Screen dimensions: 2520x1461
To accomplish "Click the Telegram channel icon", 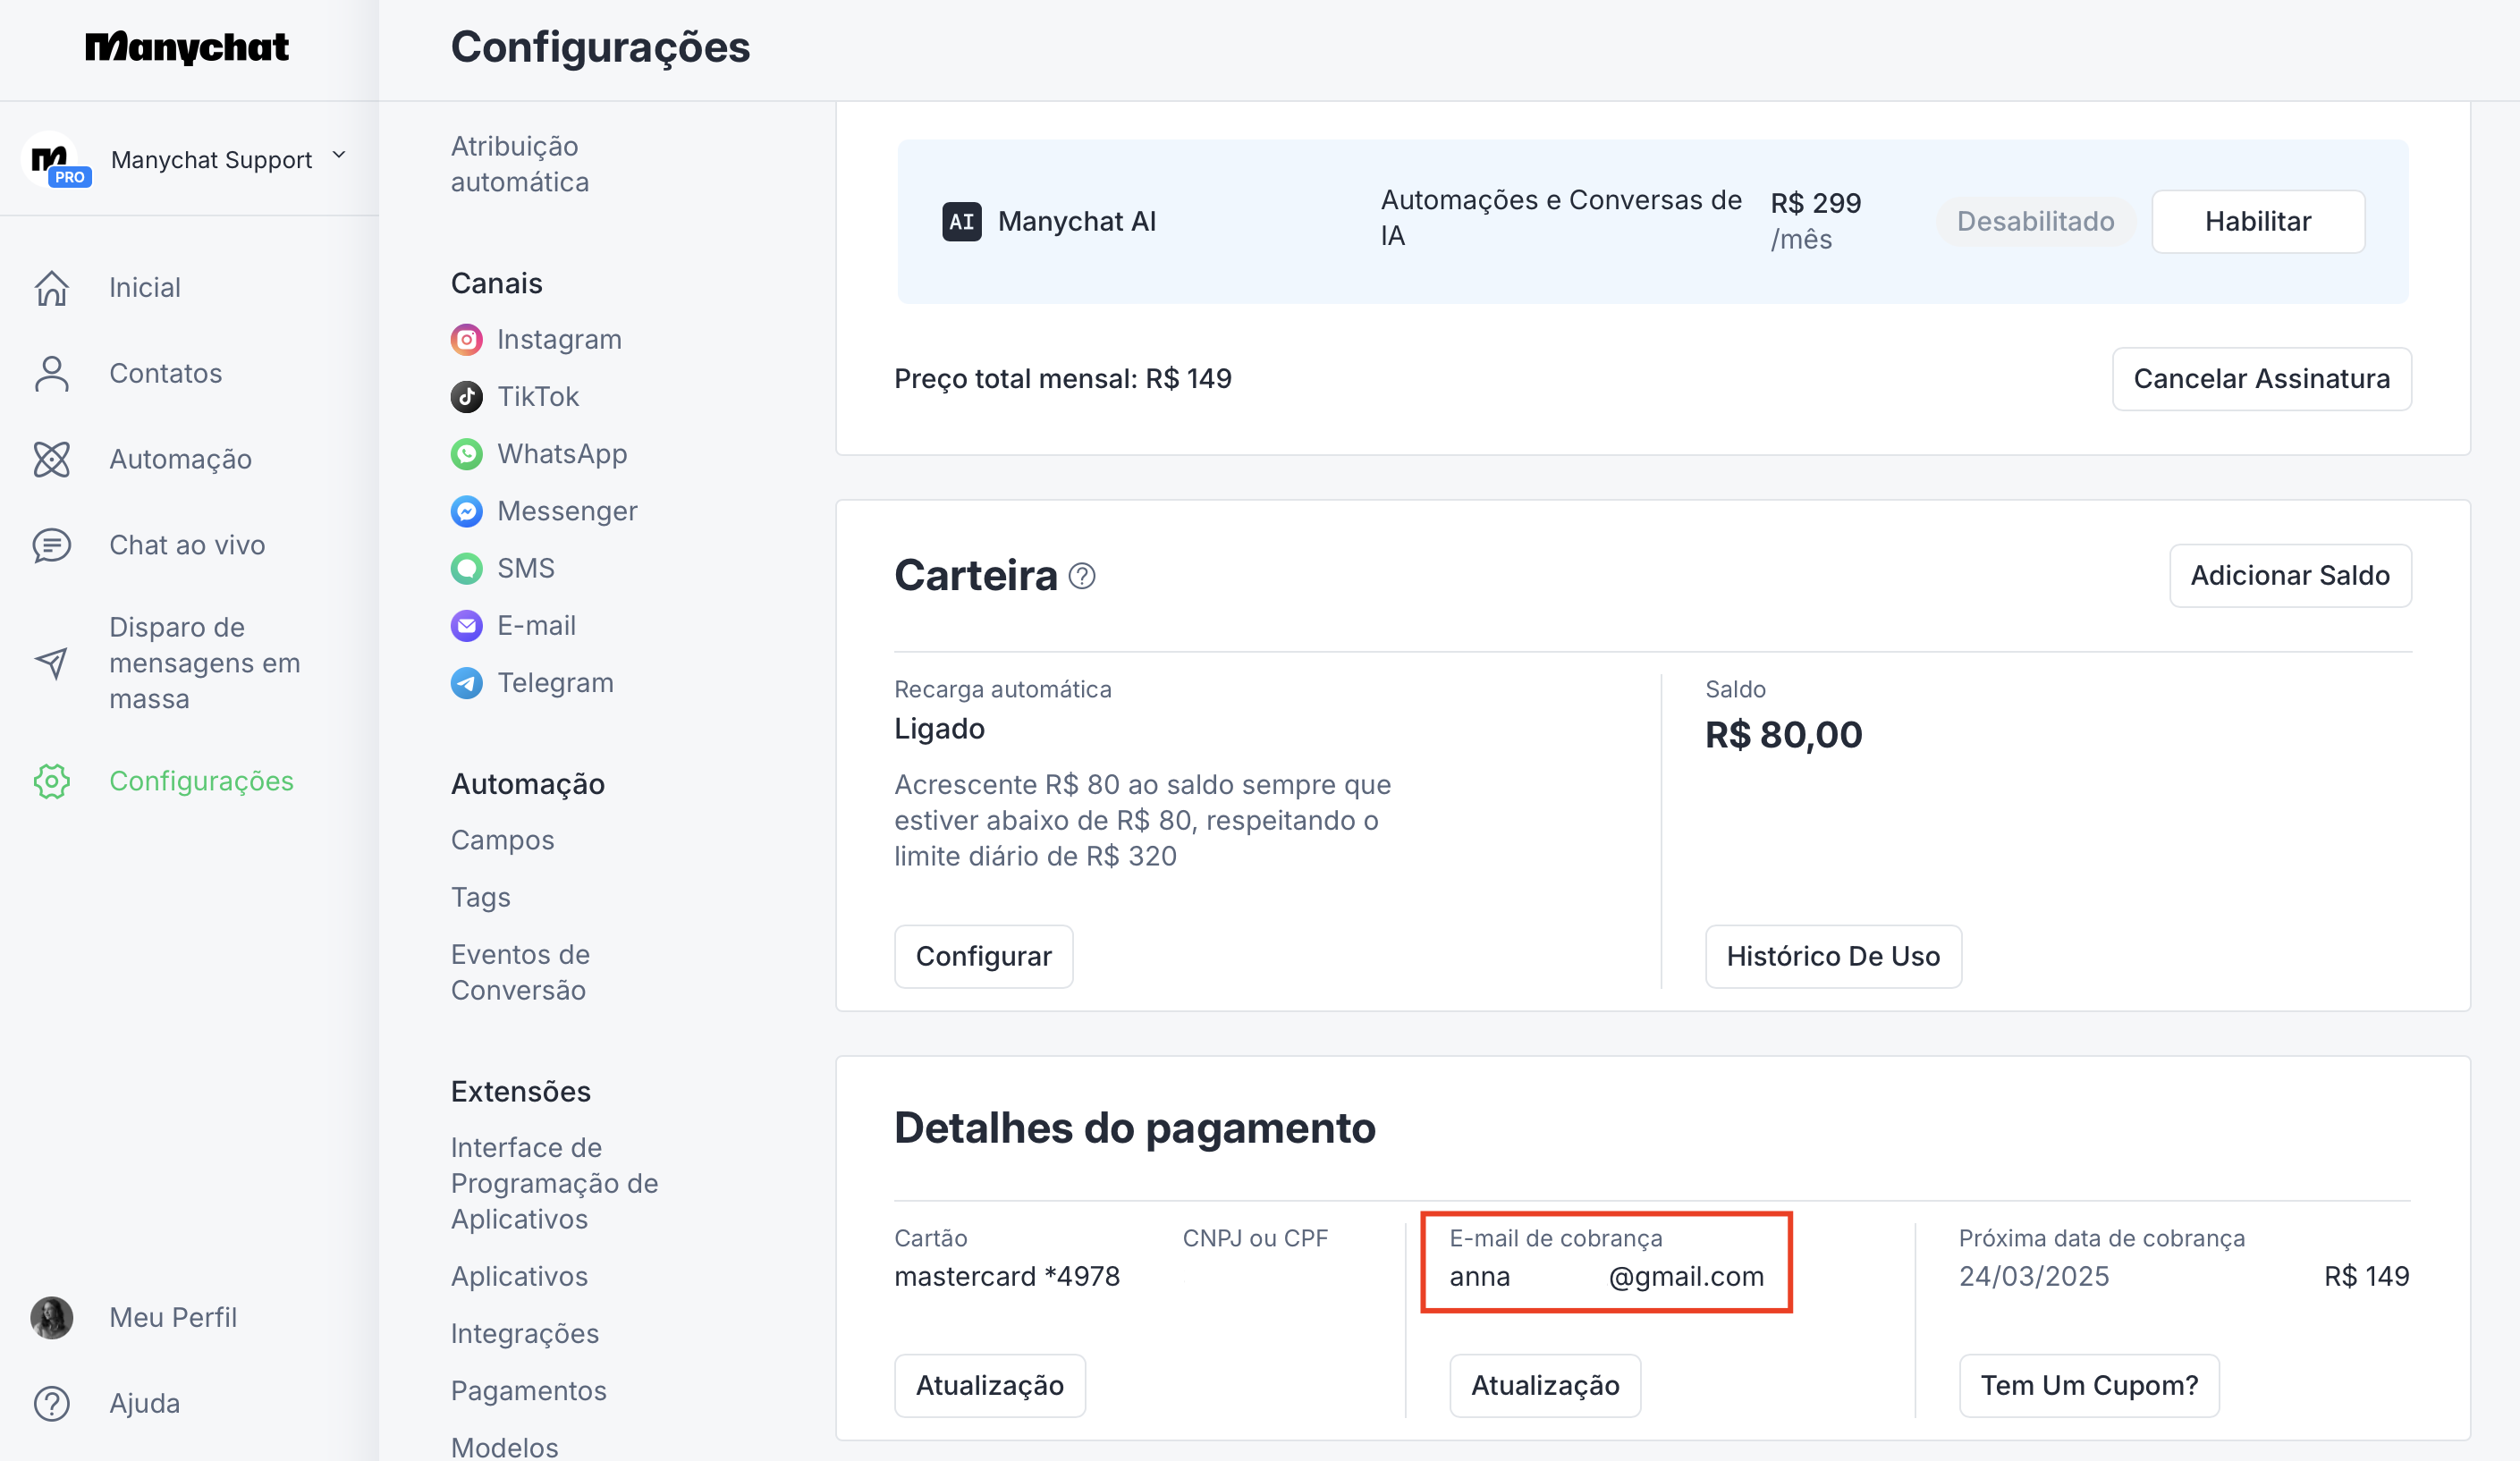I will [466, 683].
